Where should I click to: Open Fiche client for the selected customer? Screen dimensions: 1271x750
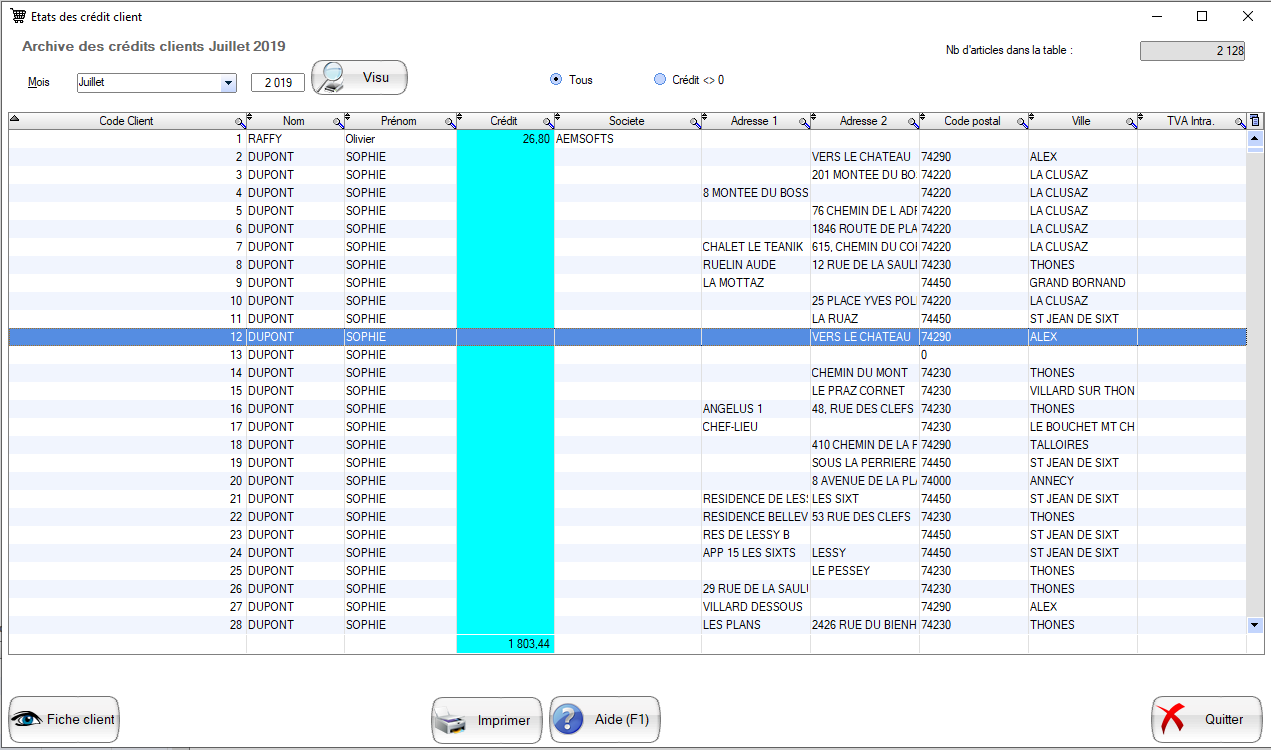(x=64, y=719)
